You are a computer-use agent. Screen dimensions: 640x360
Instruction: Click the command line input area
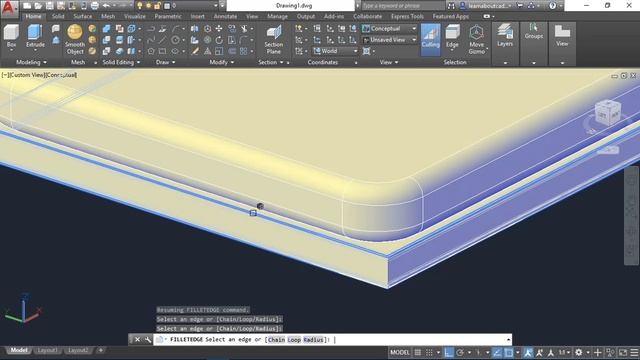point(332,340)
